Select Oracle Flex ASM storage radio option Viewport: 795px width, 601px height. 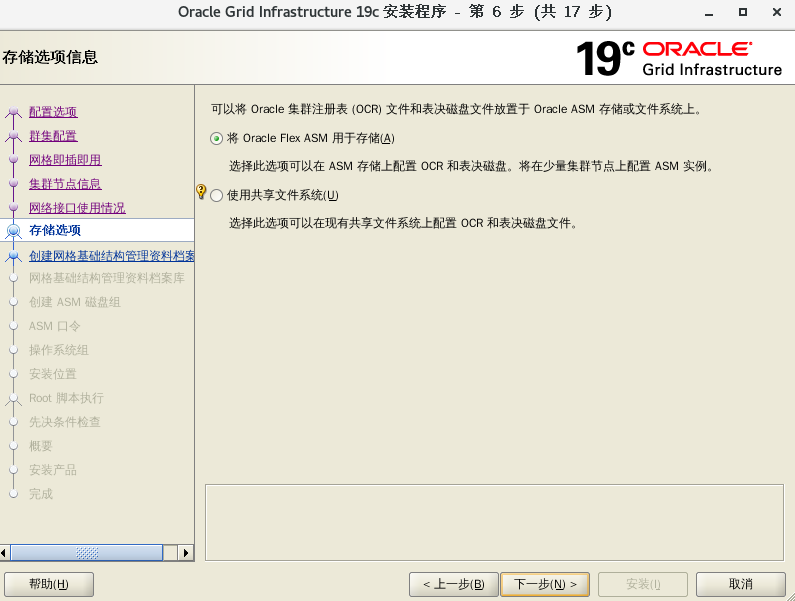216,138
